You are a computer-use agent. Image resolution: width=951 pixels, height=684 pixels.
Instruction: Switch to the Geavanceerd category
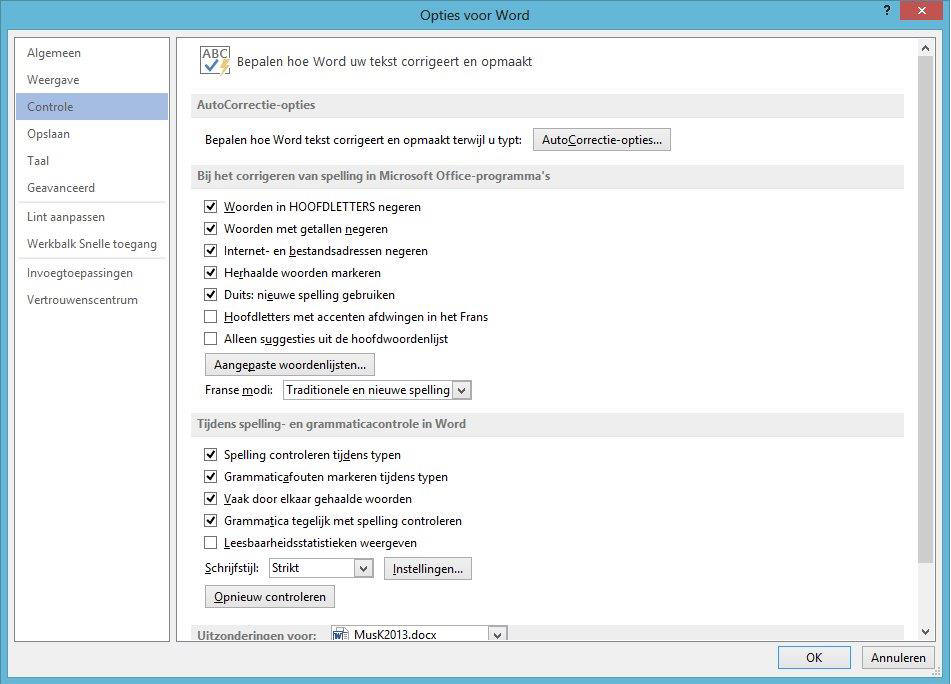click(92, 187)
